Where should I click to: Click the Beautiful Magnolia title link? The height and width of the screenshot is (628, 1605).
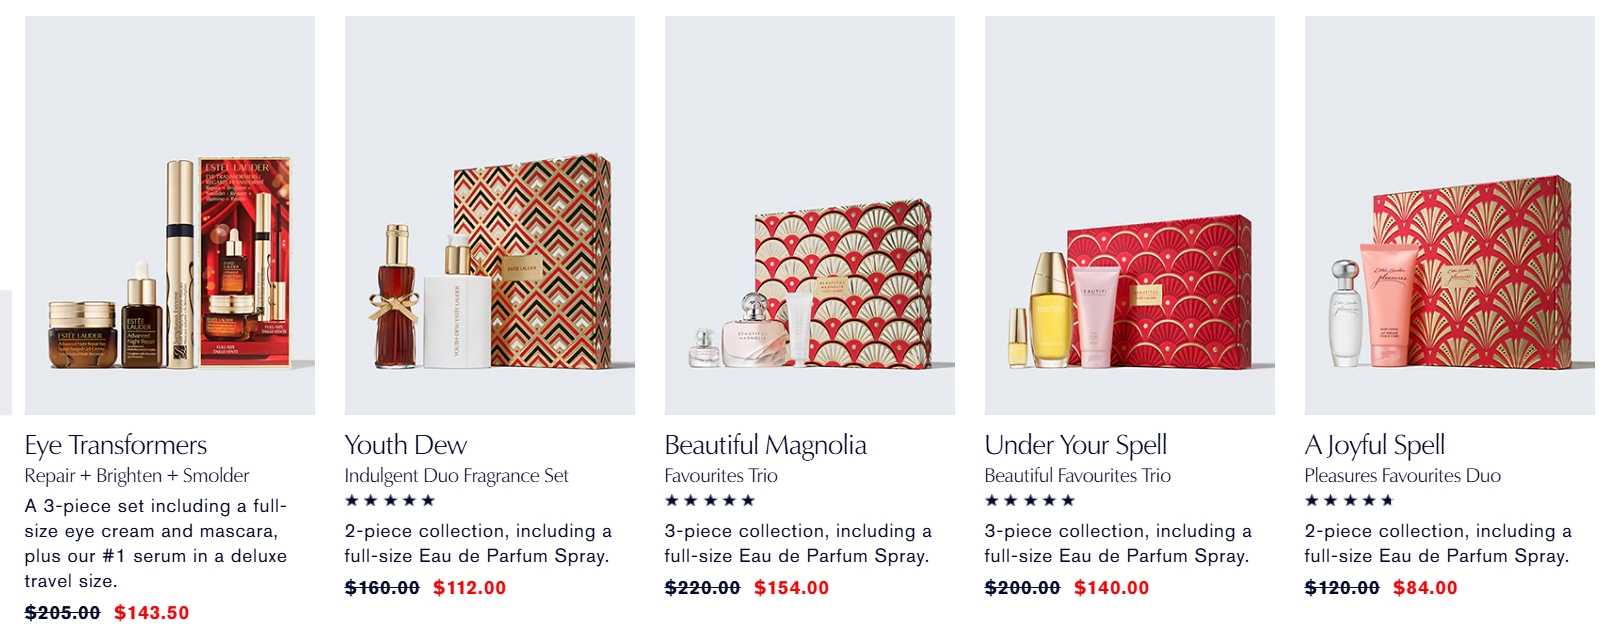pyautogui.click(x=766, y=445)
